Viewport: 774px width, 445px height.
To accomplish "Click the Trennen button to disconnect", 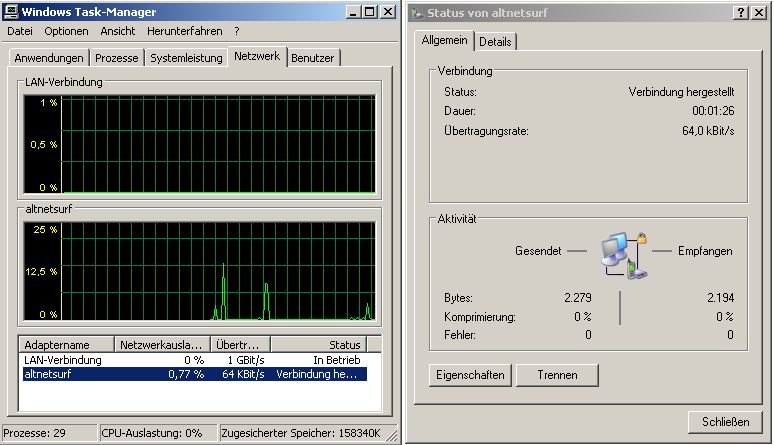I will click(557, 375).
